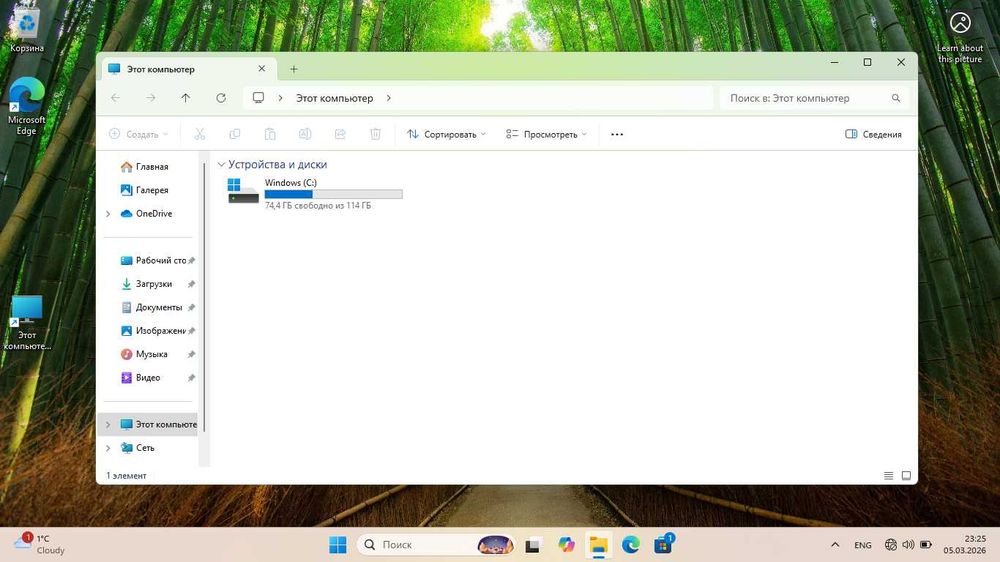Screen dimensions: 1000x562
Task: Expand the OneDrive tree node
Action: point(108,214)
